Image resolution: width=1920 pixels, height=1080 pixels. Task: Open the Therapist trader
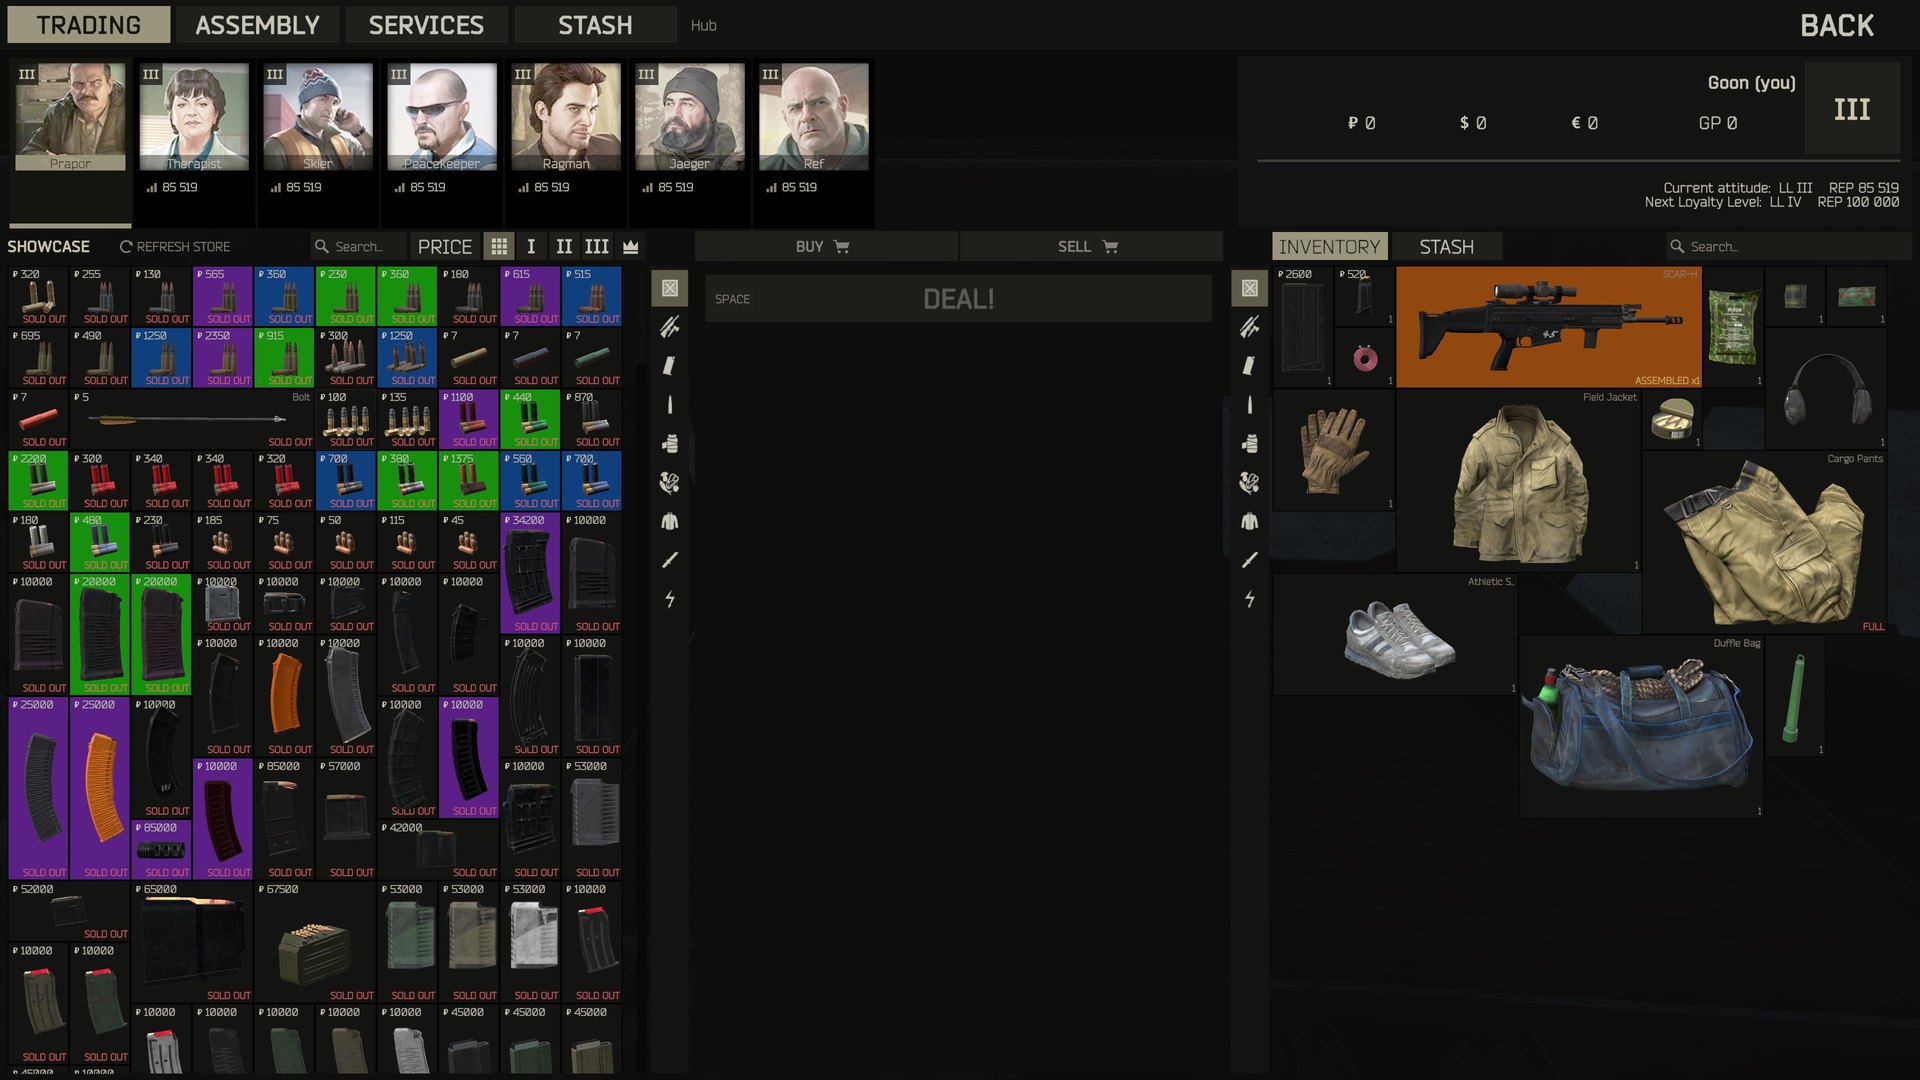(x=194, y=116)
